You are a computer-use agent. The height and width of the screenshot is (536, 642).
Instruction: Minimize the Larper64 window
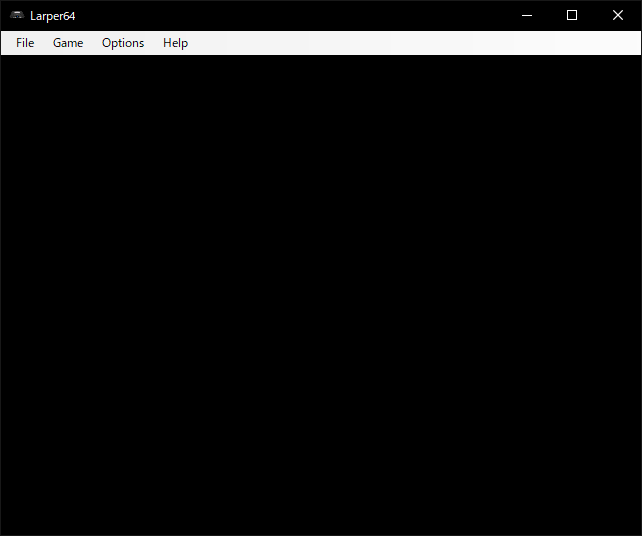[526, 15]
